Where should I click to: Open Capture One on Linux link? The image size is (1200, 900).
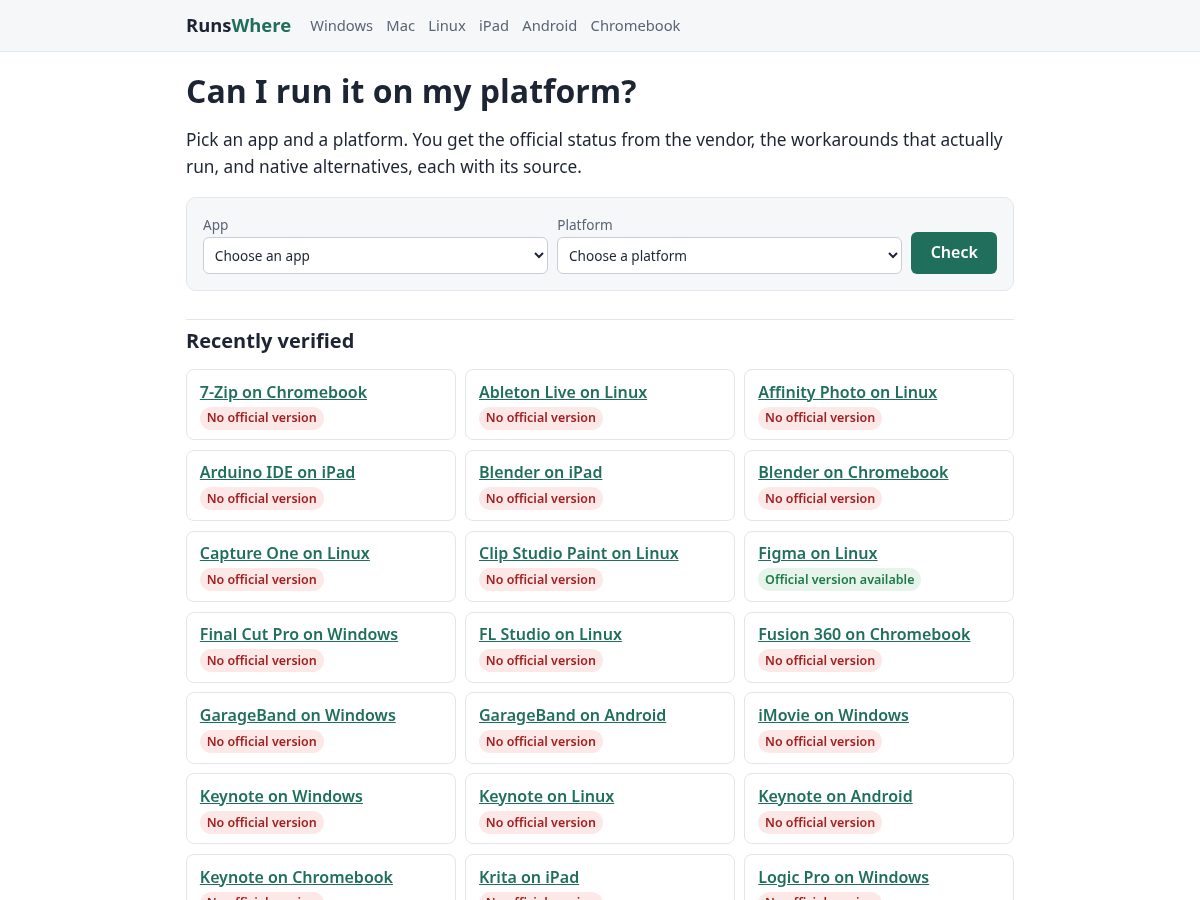285,553
